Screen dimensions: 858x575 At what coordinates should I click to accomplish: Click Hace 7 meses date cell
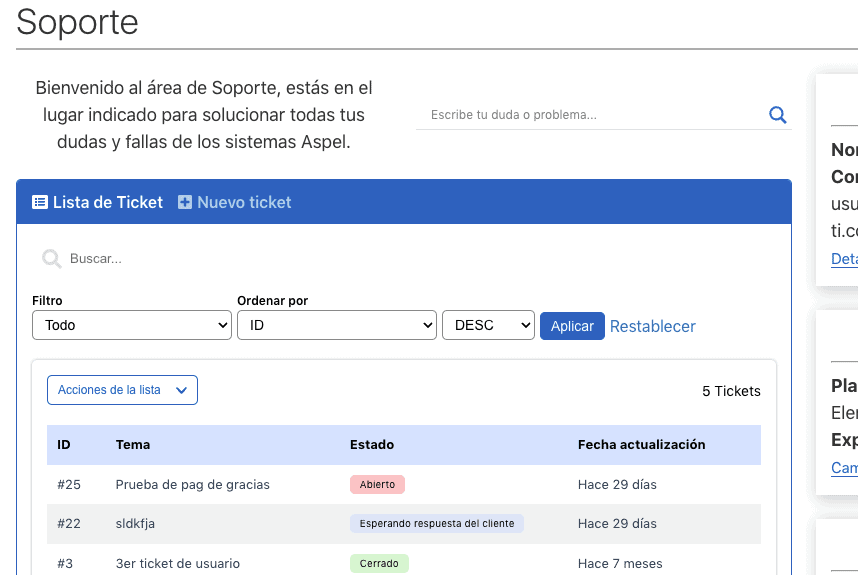tap(620, 564)
